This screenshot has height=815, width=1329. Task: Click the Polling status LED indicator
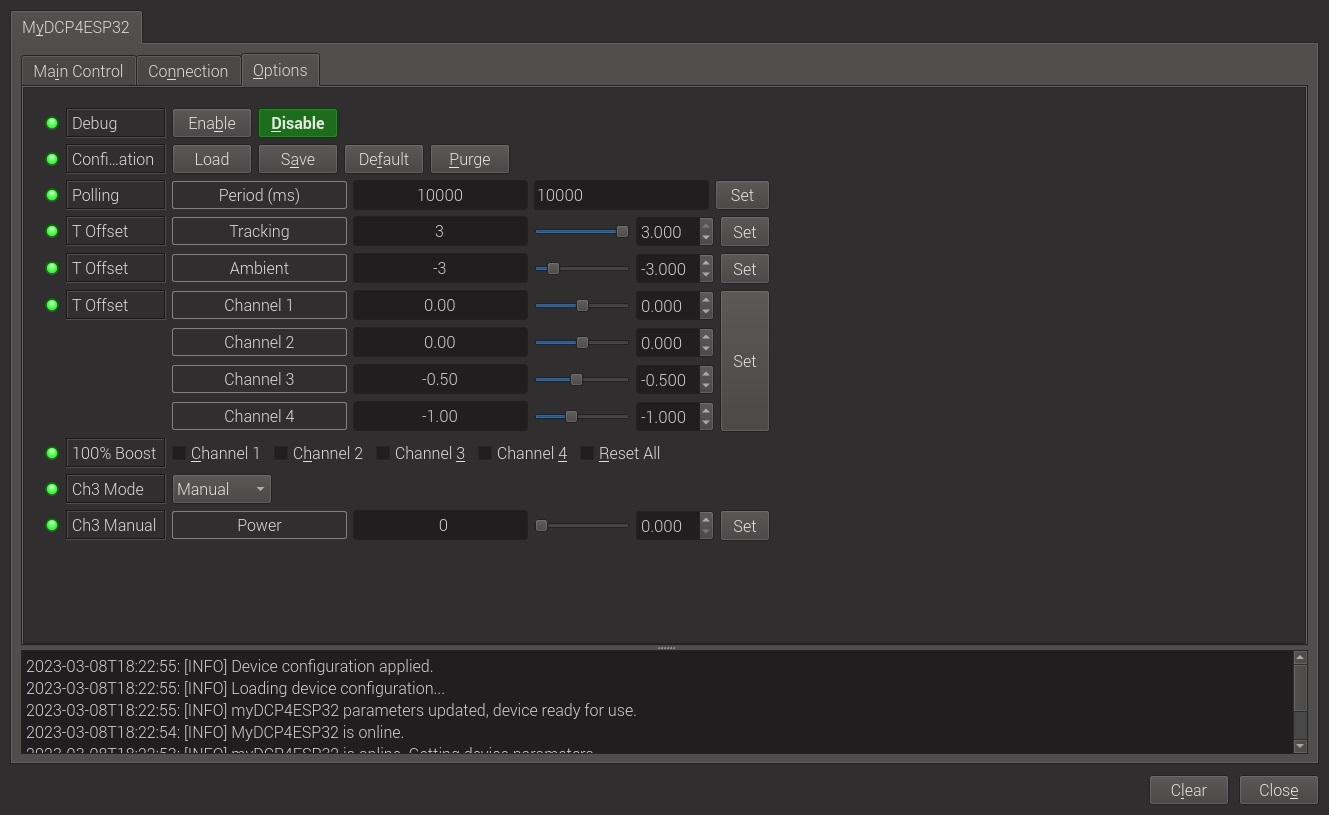pyautogui.click(x=52, y=195)
